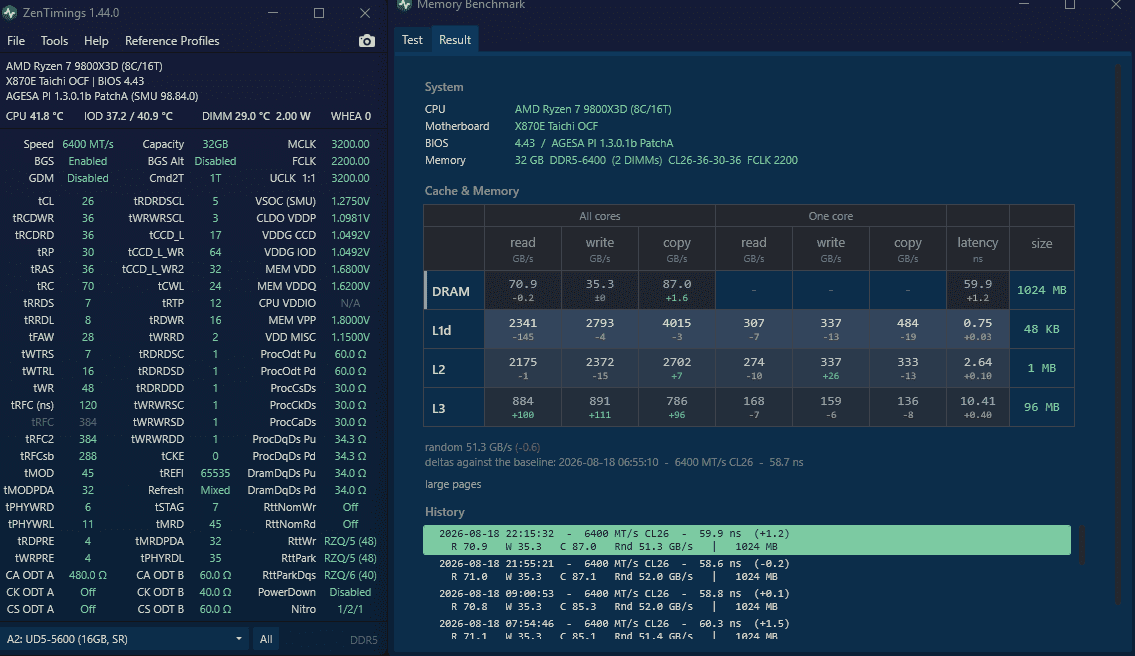Viewport: 1135px width, 656px height.
Task: Click the Refresh value Mixed
Action: pos(215,490)
